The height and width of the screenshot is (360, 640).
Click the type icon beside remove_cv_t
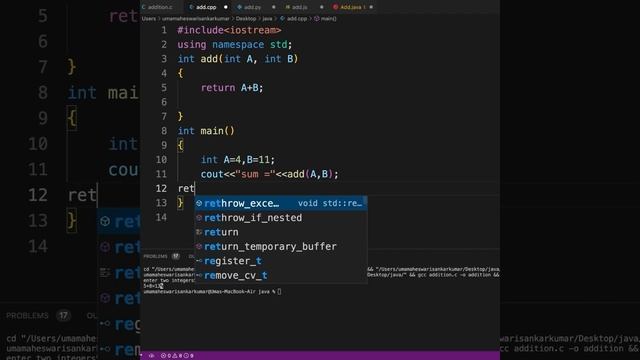pyautogui.click(x=199, y=276)
